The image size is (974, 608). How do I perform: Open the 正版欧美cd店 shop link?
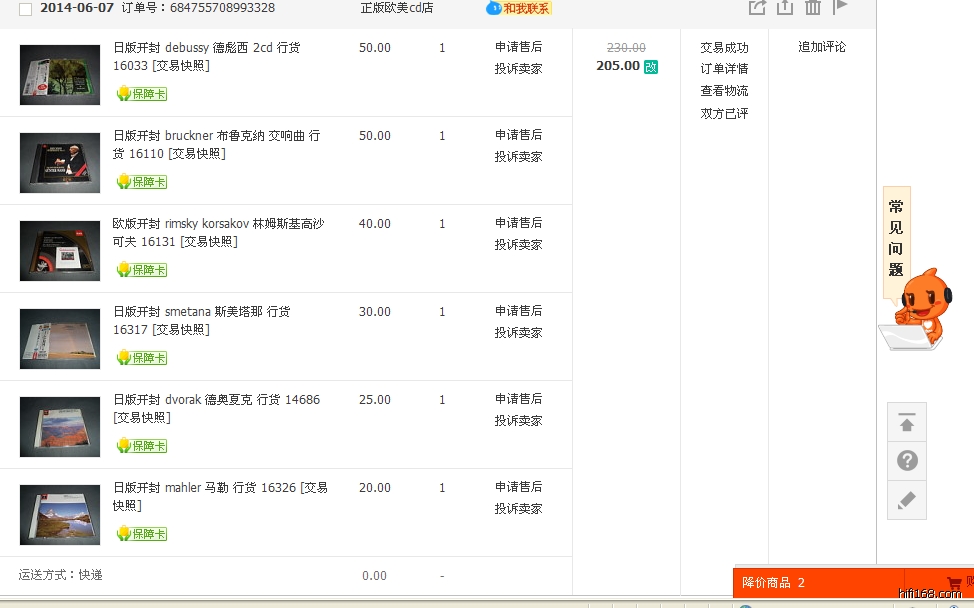pyautogui.click(x=397, y=8)
